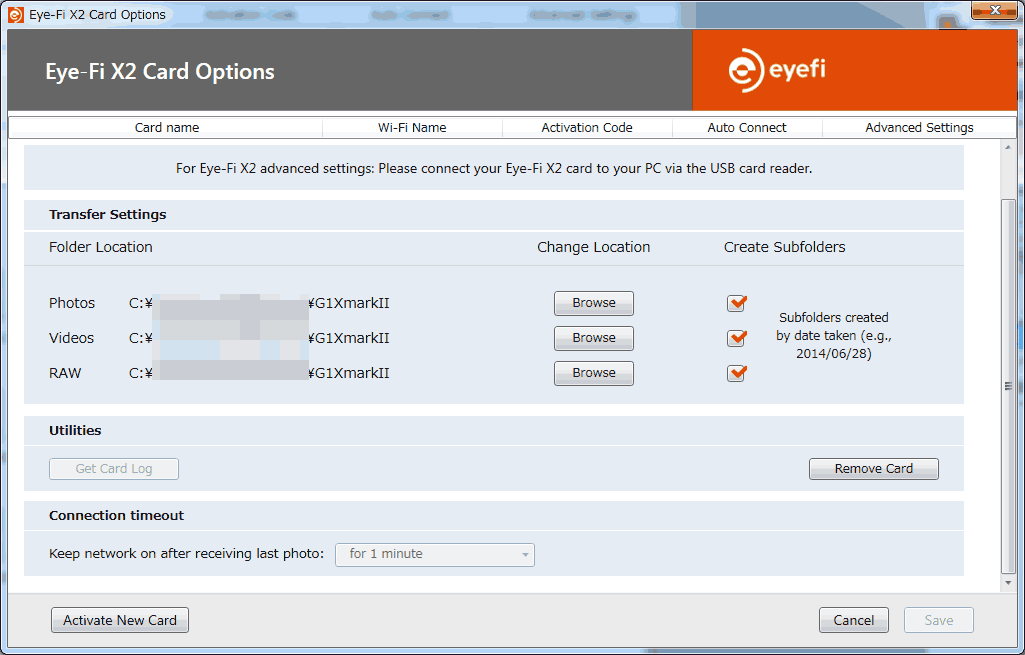Image resolution: width=1025 pixels, height=655 pixels.
Task: Click the scroll up arrow of scrollbar
Action: click(x=1008, y=148)
